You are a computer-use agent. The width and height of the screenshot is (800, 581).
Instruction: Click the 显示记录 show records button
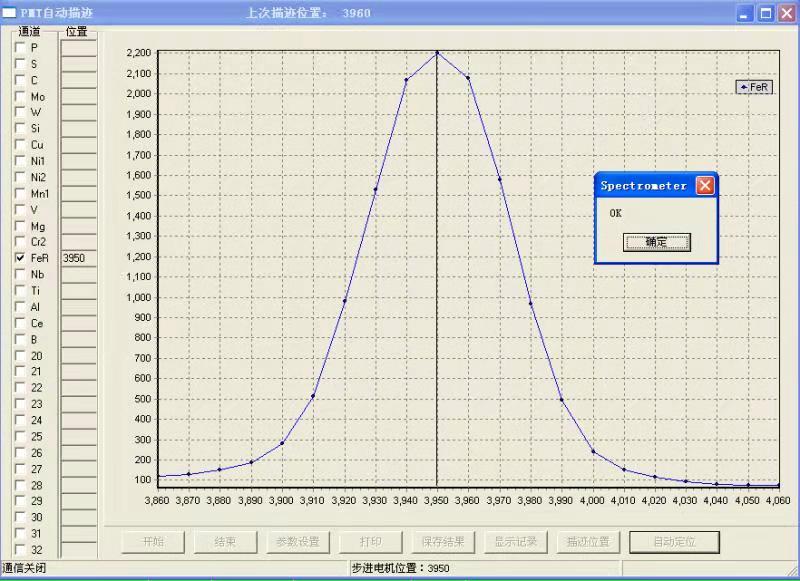point(515,542)
